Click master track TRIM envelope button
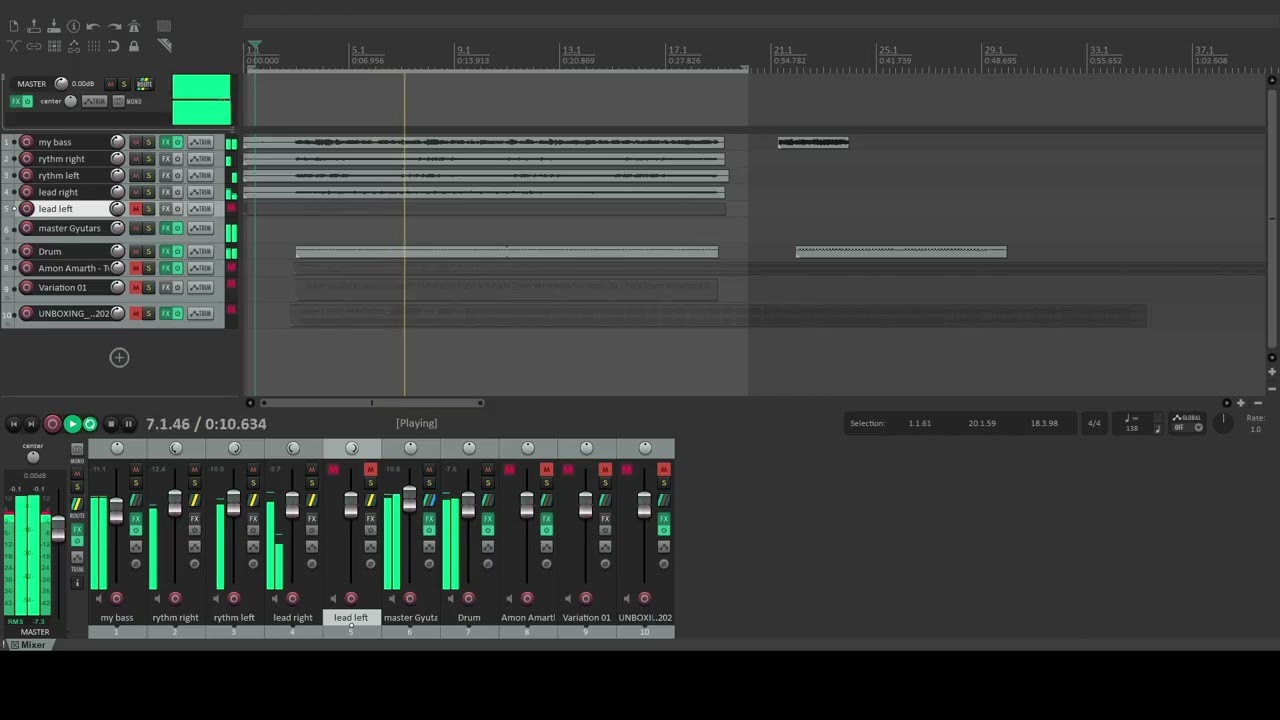The width and height of the screenshot is (1280, 720). 94,101
